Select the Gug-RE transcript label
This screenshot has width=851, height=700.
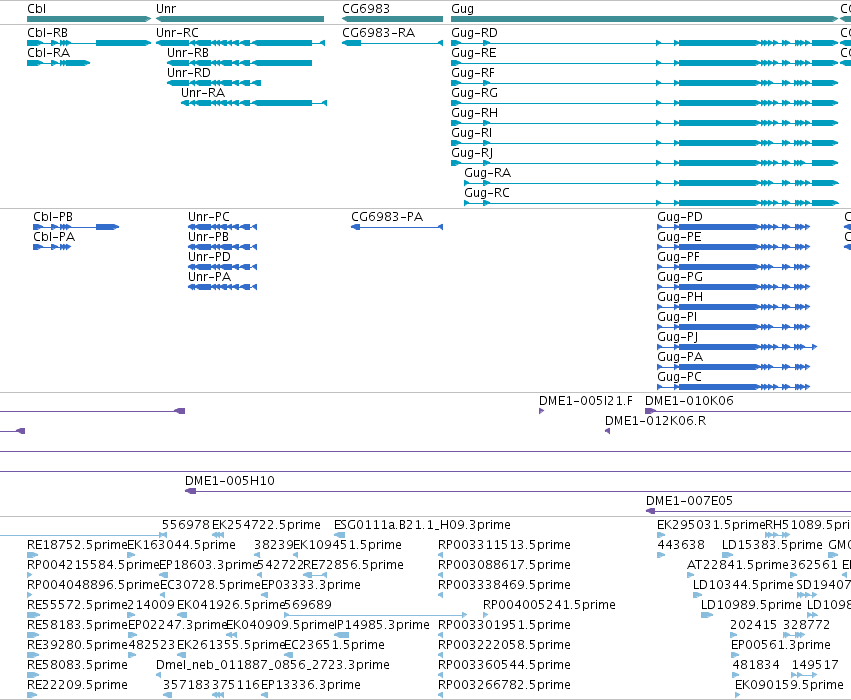click(x=473, y=53)
